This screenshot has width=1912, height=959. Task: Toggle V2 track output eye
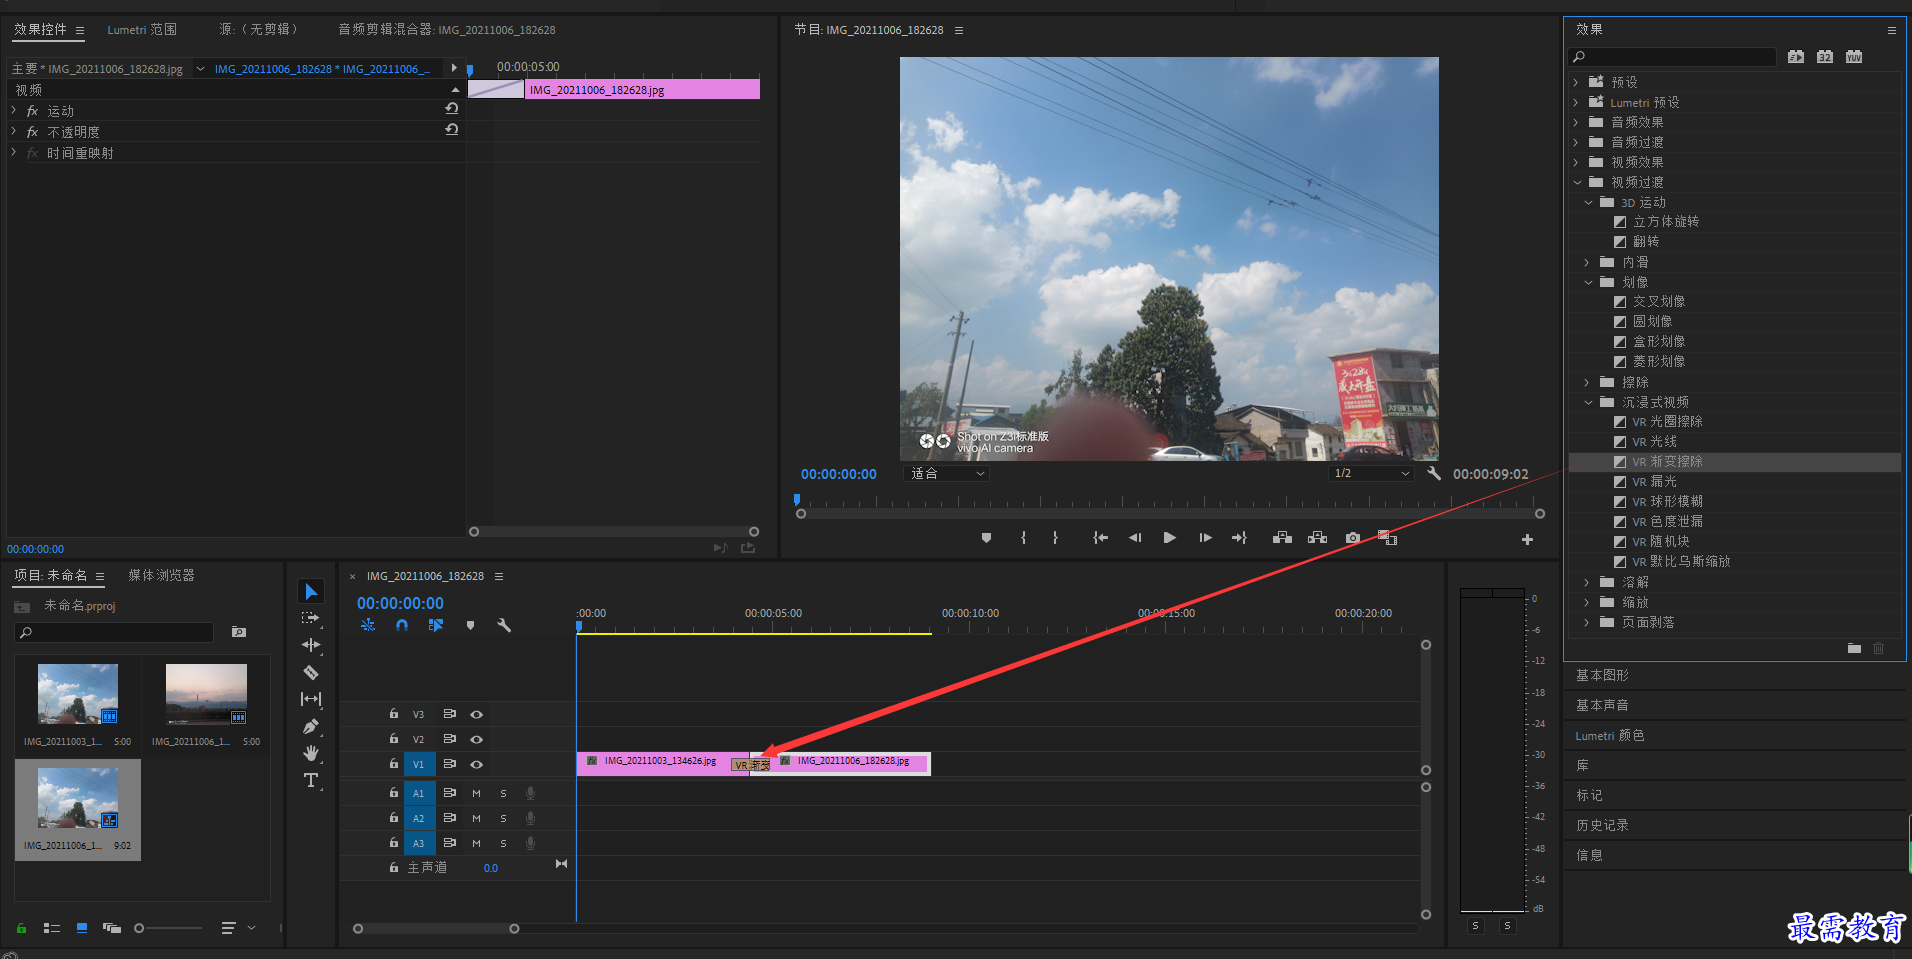477,739
